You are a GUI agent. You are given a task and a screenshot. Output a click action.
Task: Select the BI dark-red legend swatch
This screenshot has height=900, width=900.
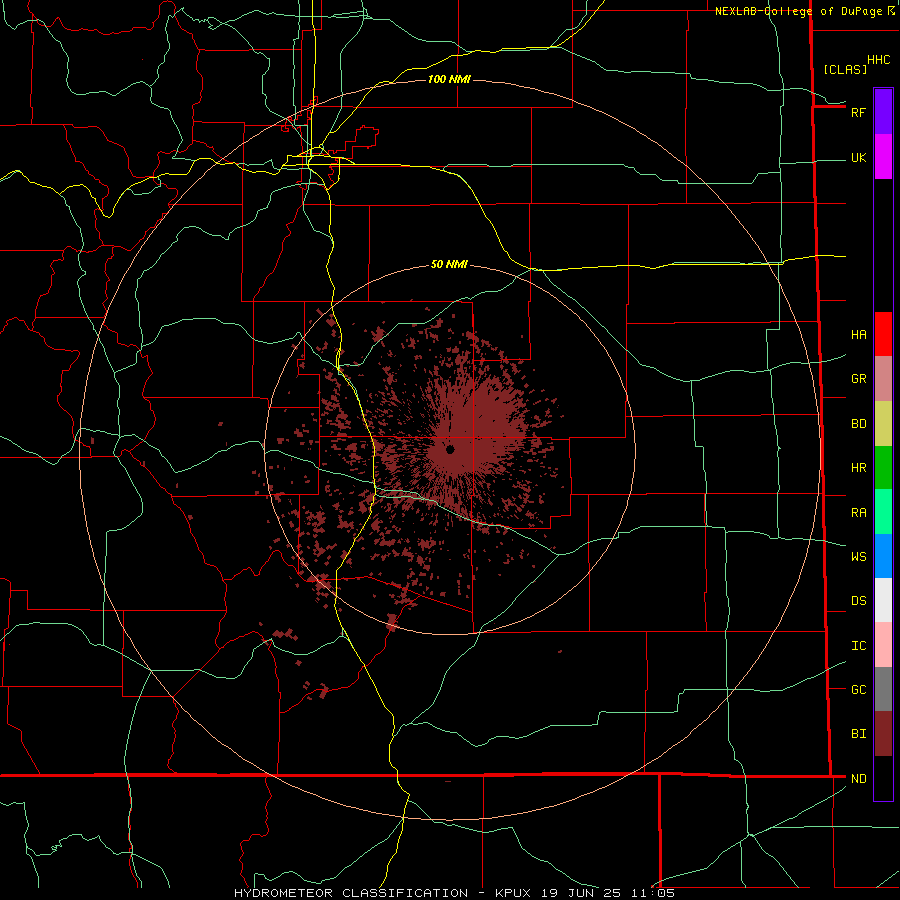883,734
